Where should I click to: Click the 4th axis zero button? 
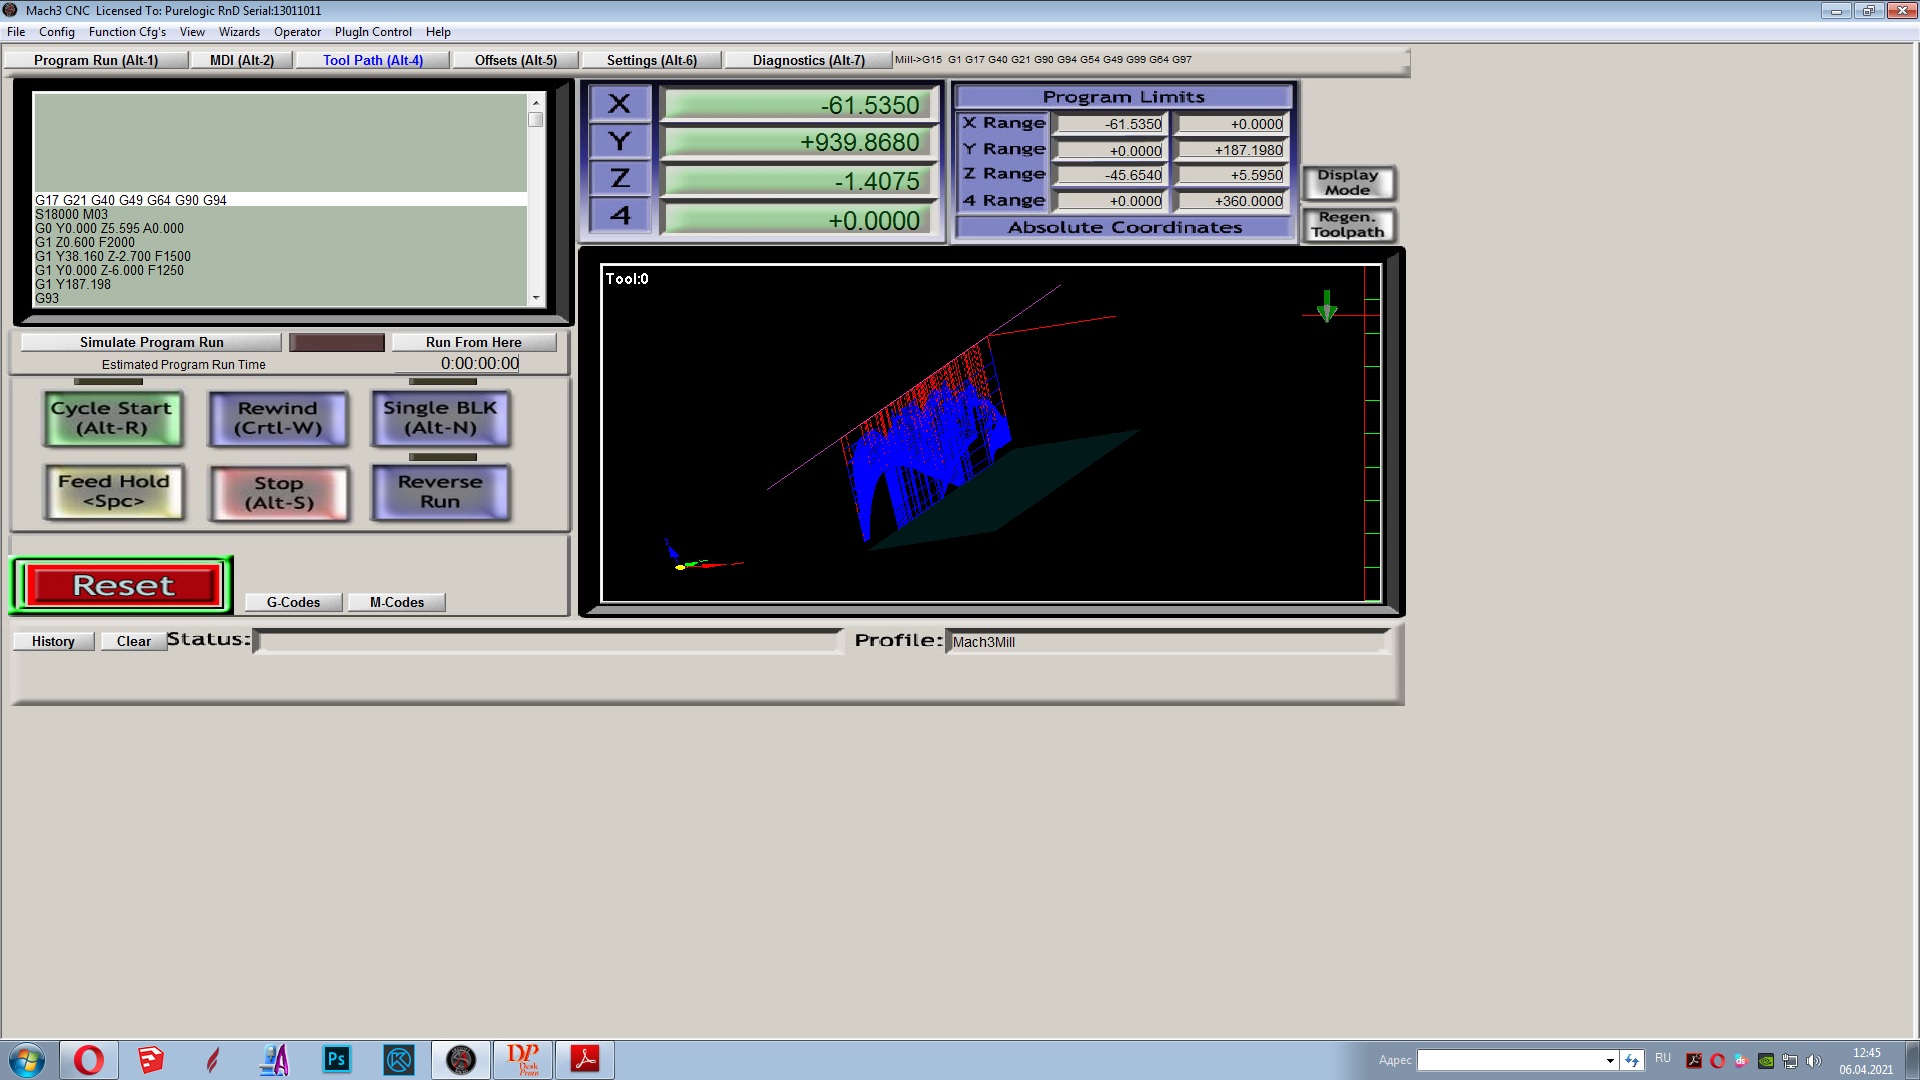click(x=620, y=216)
